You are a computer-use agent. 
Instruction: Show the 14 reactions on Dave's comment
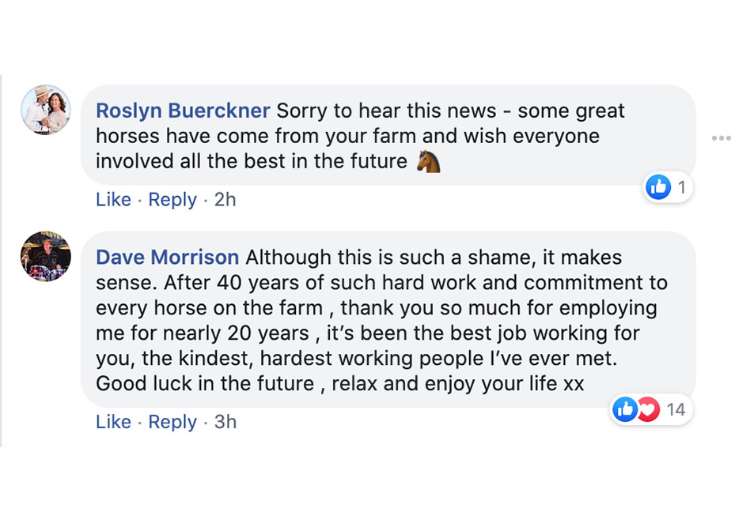click(x=675, y=409)
